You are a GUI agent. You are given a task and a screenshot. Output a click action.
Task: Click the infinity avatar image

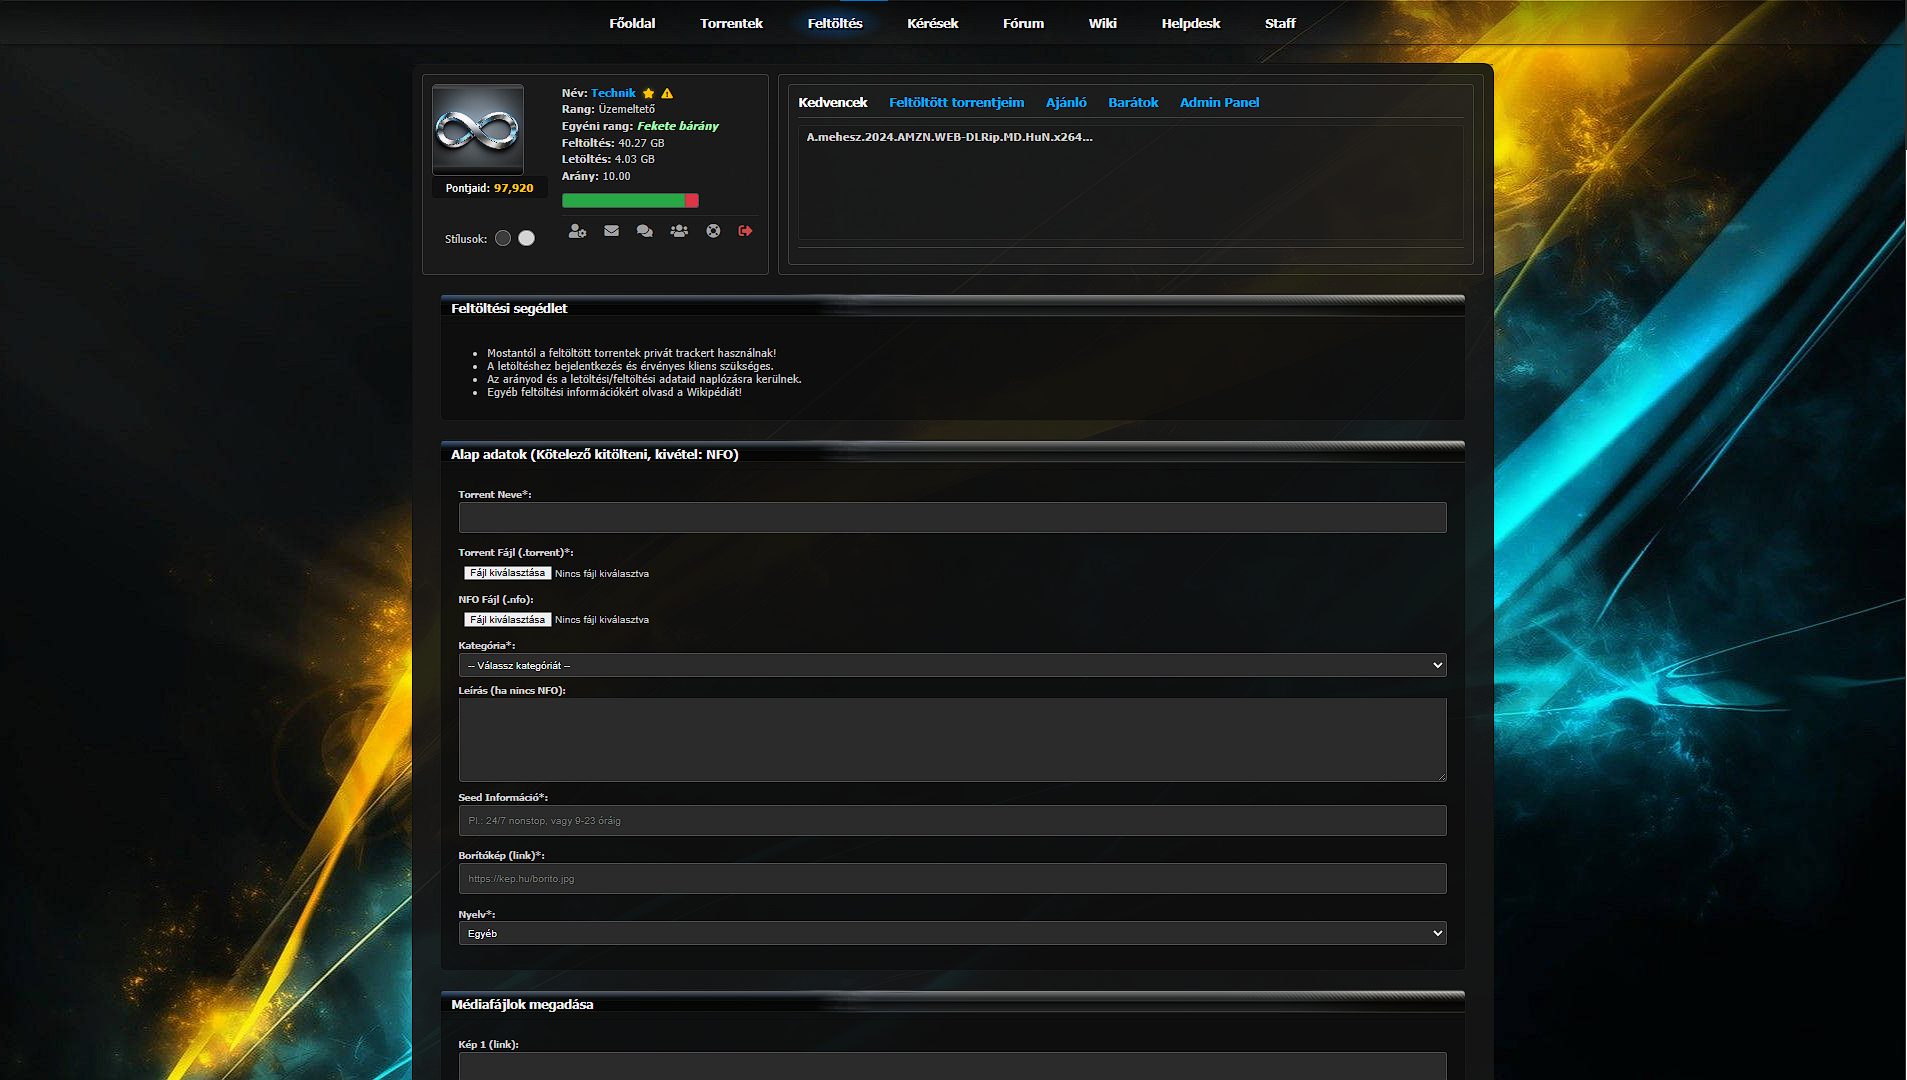[478, 130]
